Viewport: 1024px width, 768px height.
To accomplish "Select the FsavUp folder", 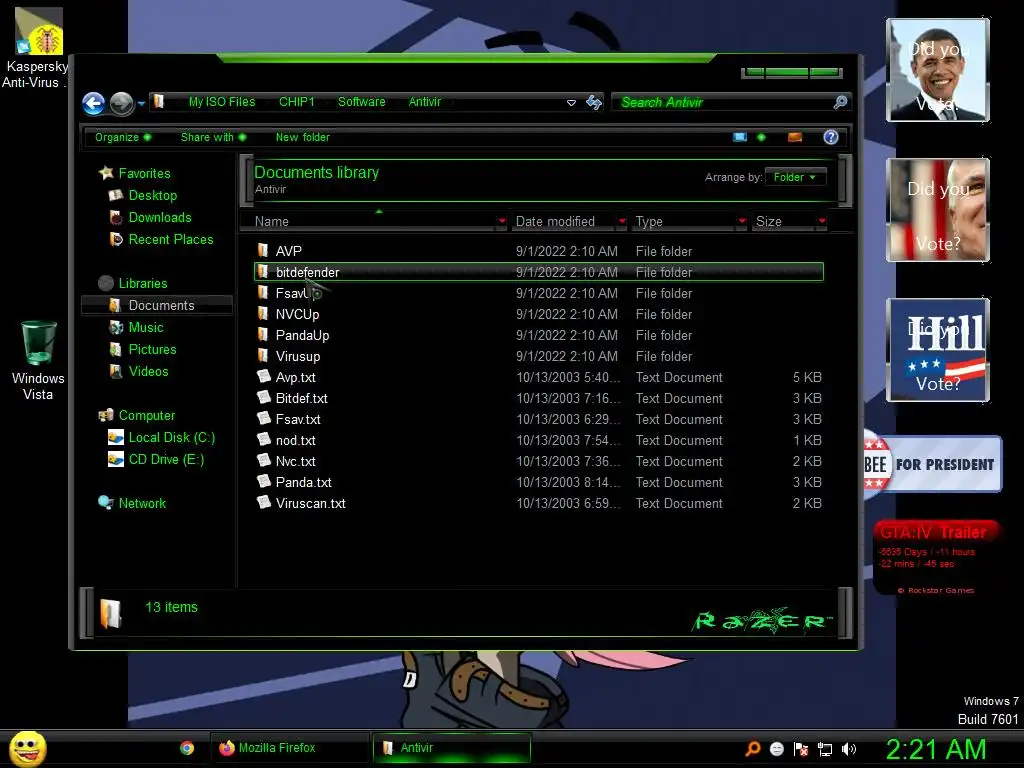I will [x=539, y=293].
